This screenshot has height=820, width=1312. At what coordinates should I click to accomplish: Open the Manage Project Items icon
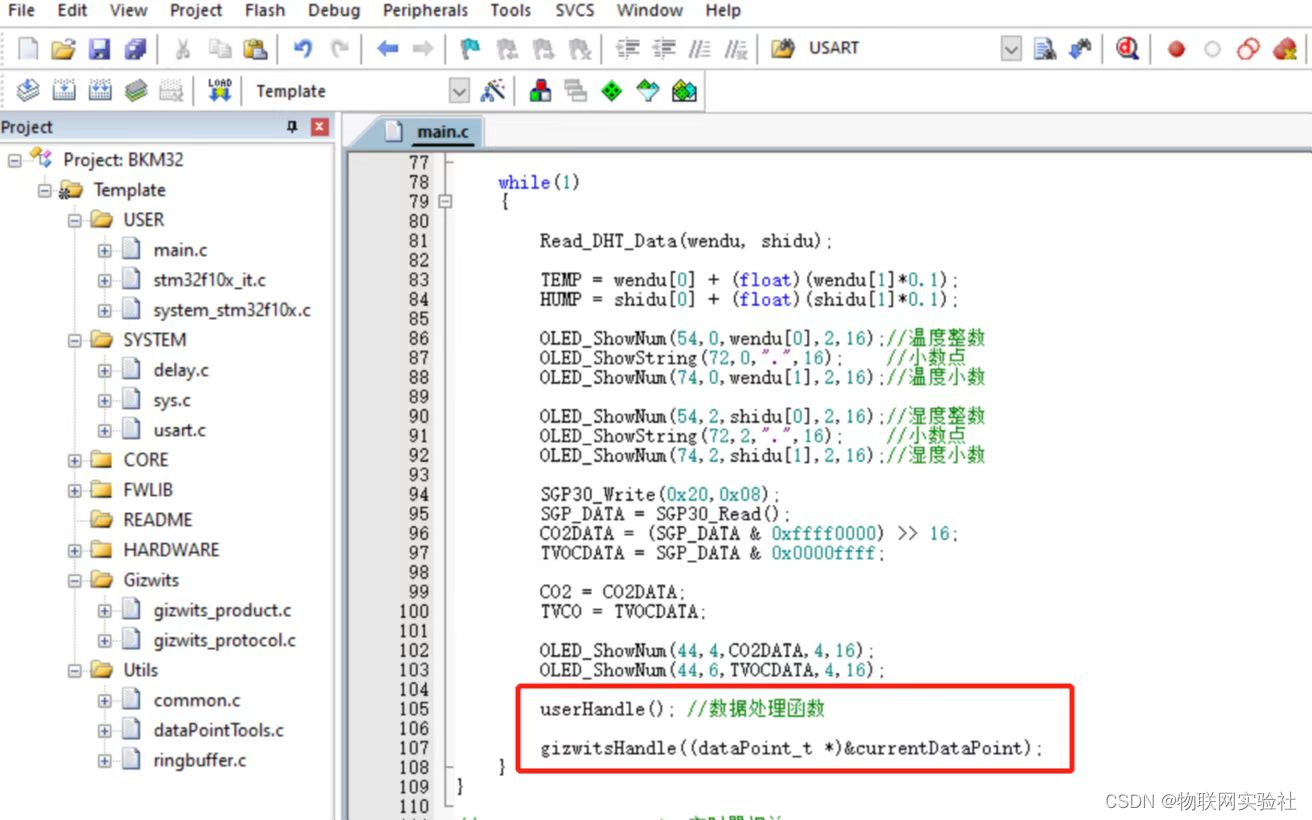click(x=540, y=91)
